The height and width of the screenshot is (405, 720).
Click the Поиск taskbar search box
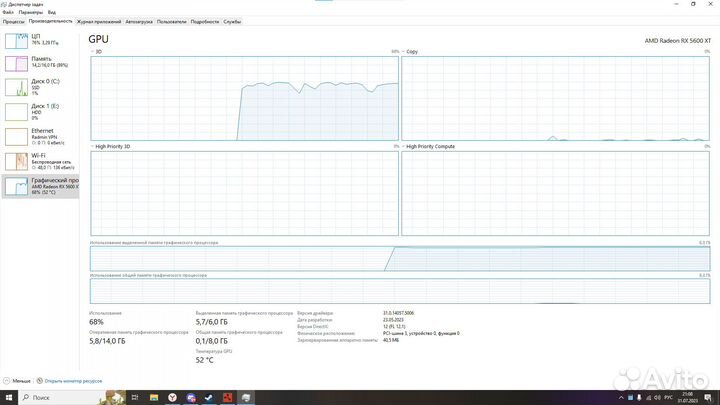click(x=60, y=398)
